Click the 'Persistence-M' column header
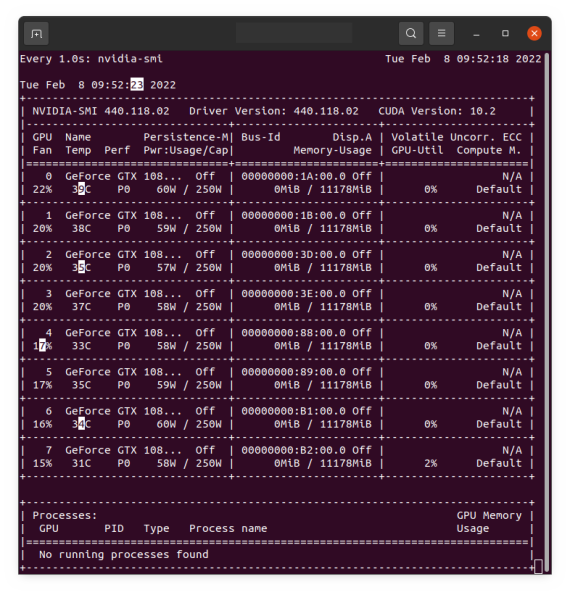 click(x=186, y=137)
